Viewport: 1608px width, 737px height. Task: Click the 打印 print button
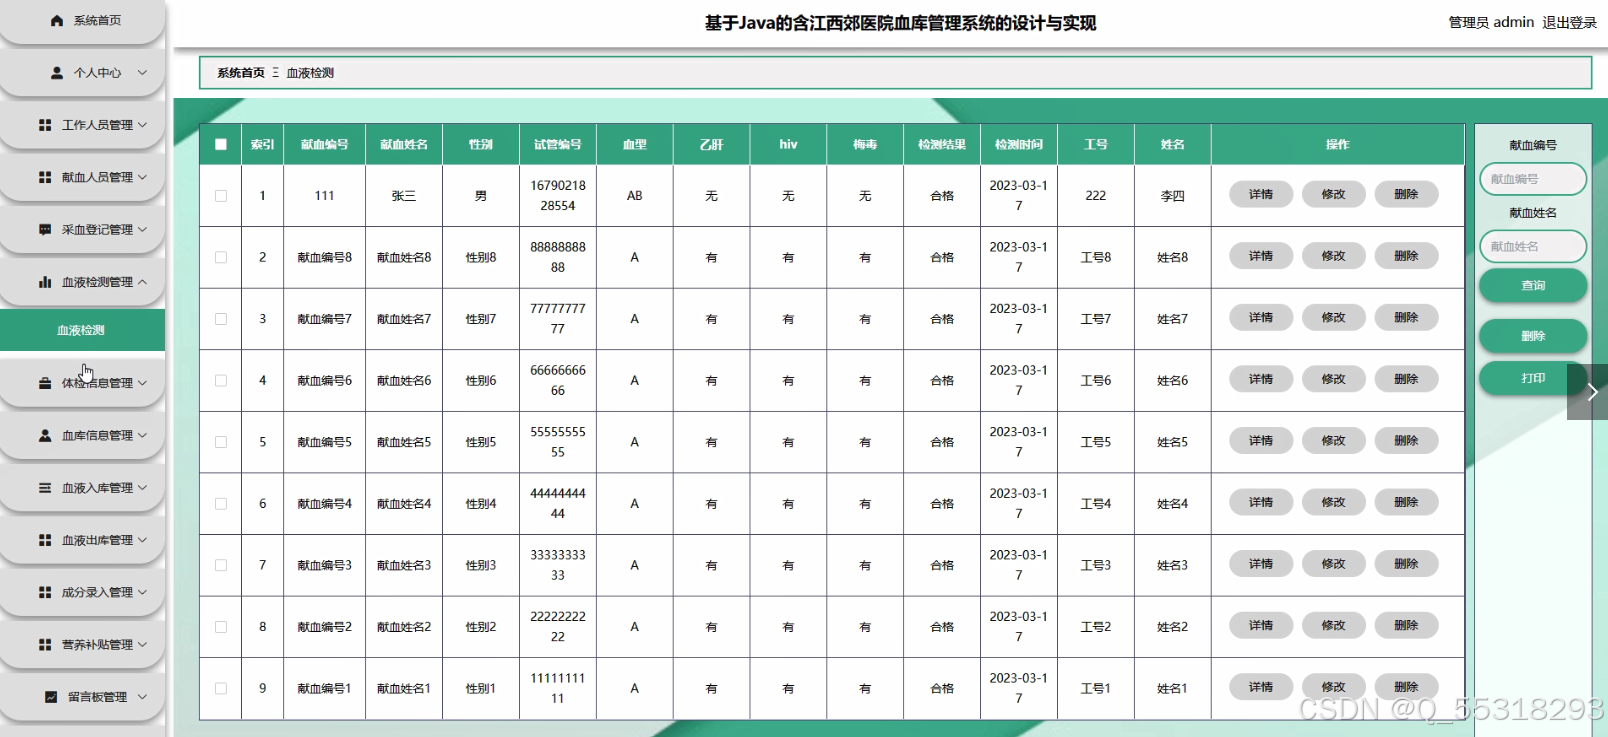pyautogui.click(x=1533, y=378)
